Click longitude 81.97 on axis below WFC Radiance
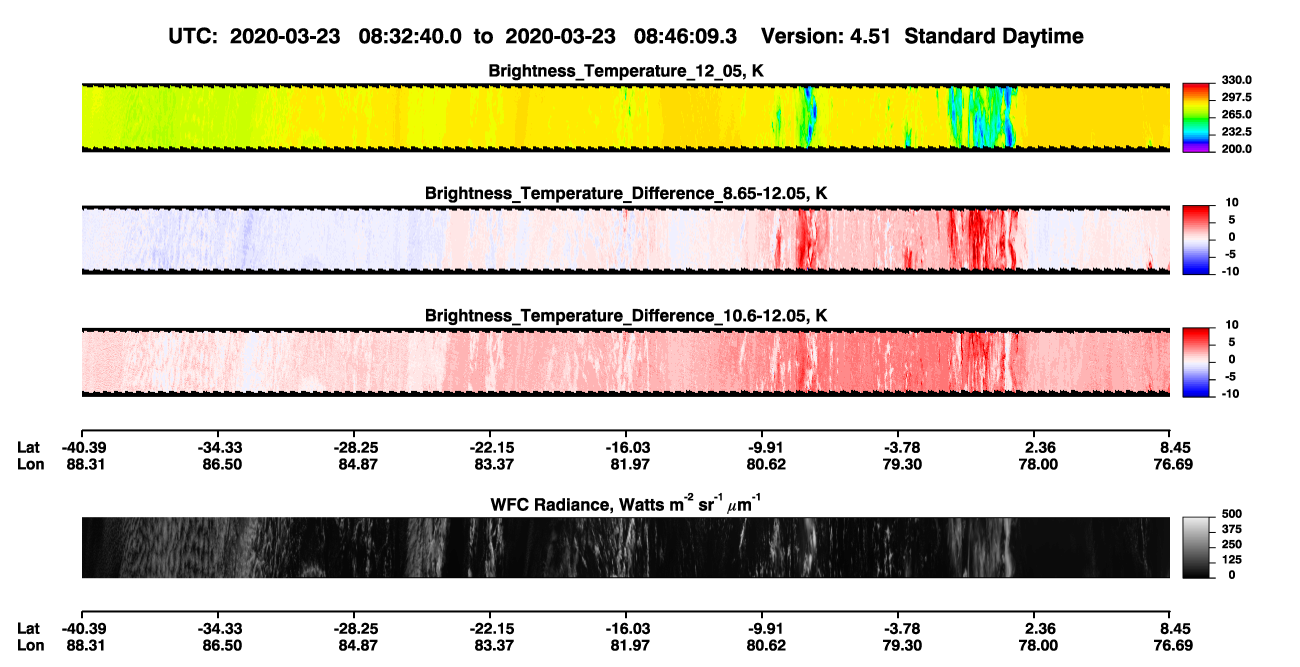This screenshot has width=1300, height=667. 628,644
